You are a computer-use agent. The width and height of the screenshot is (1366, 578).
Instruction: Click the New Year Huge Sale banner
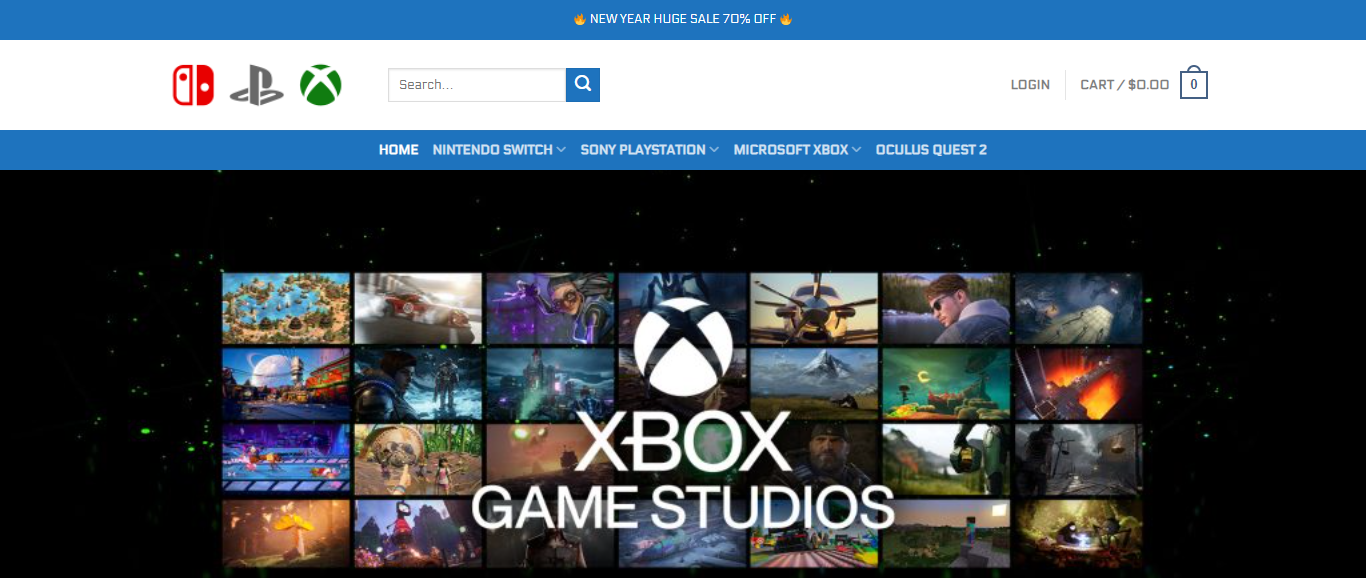[683, 19]
